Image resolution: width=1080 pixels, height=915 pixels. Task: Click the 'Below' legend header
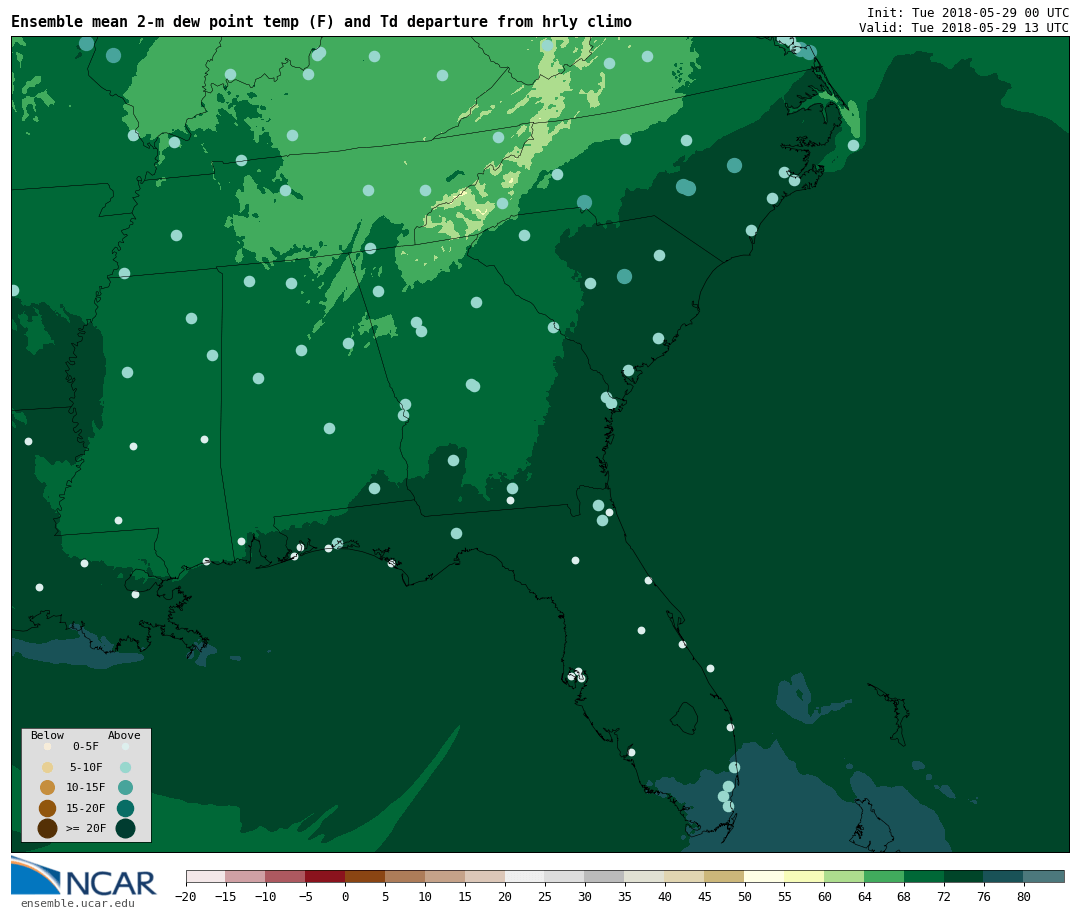(47, 735)
